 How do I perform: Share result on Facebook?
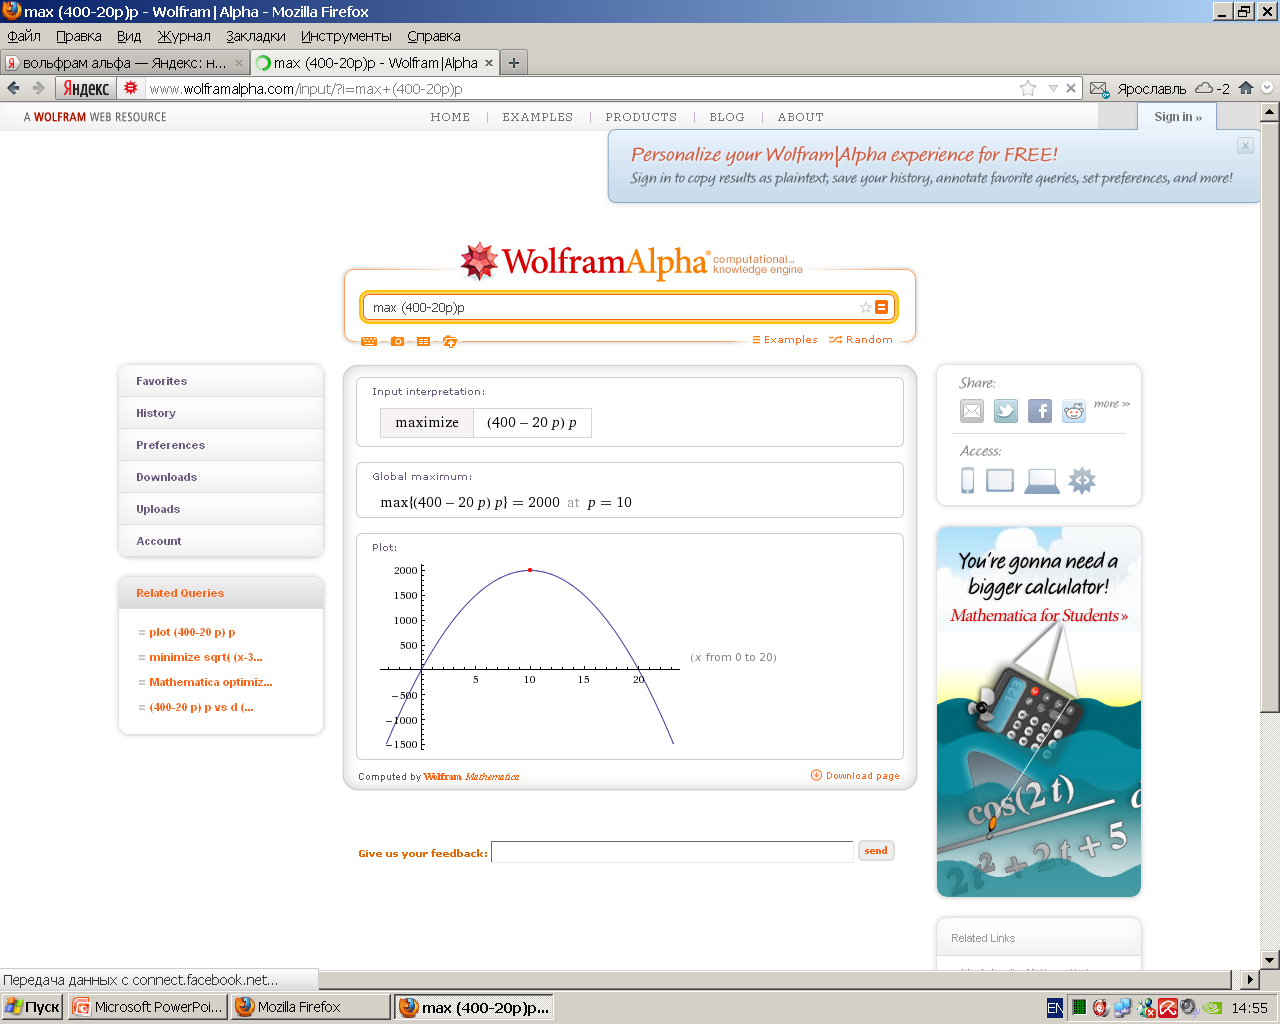(x=1040, y=411)
